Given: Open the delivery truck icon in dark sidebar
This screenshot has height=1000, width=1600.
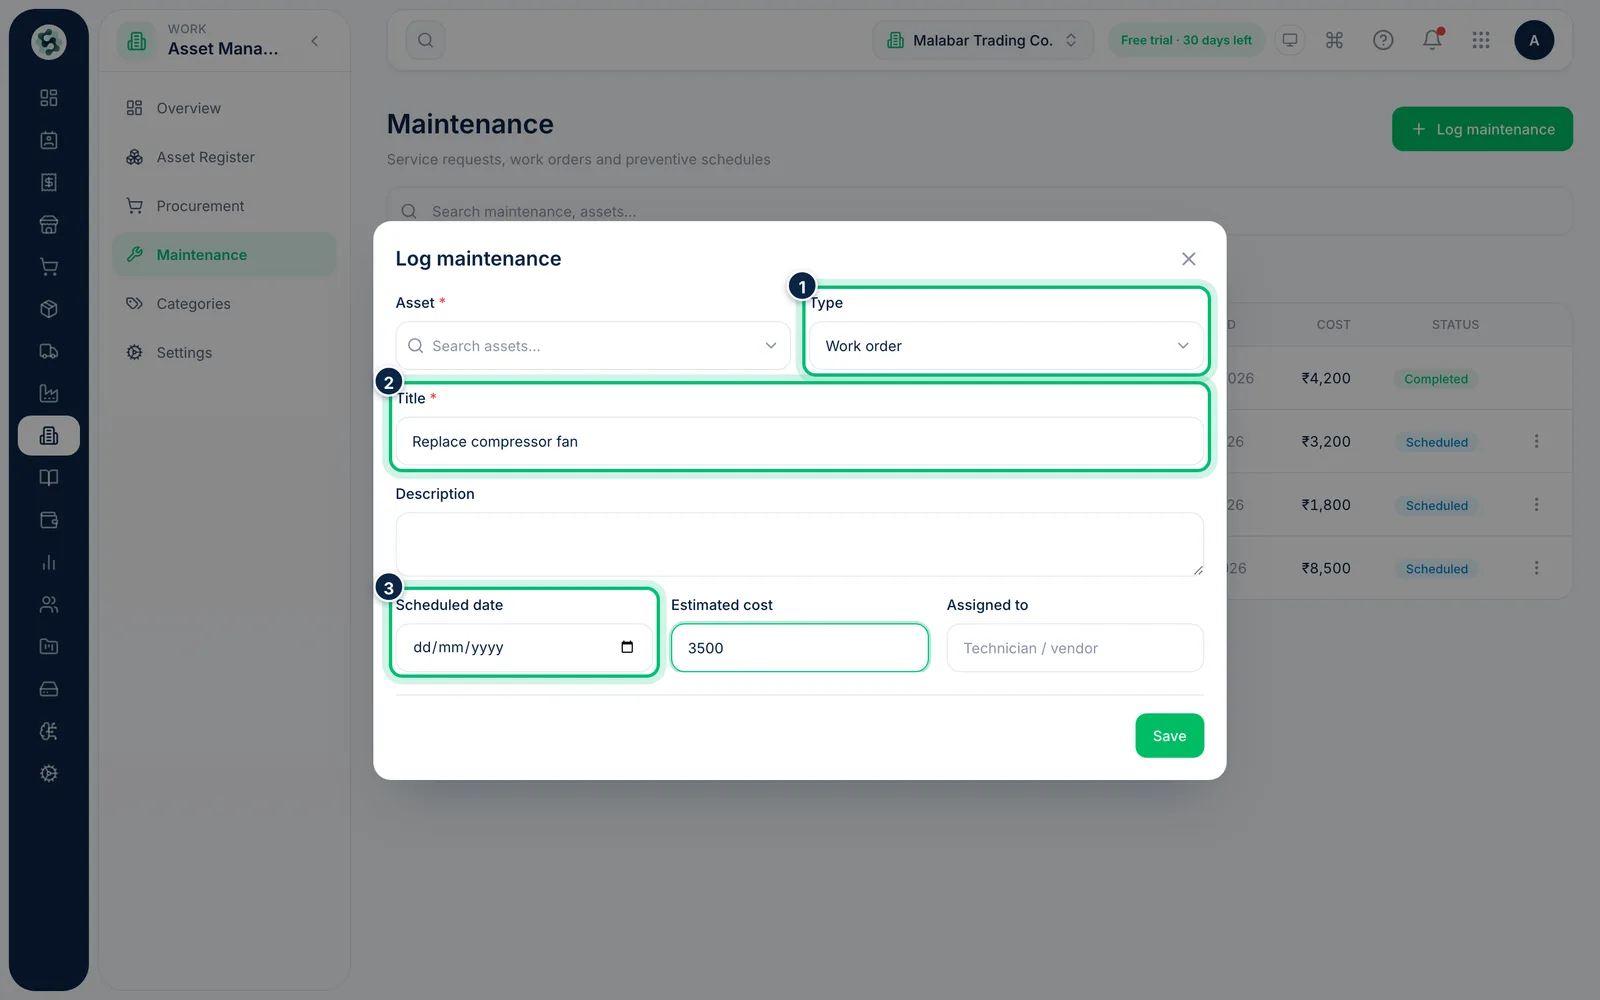Looking at the screenshot, I should (48, 351).
